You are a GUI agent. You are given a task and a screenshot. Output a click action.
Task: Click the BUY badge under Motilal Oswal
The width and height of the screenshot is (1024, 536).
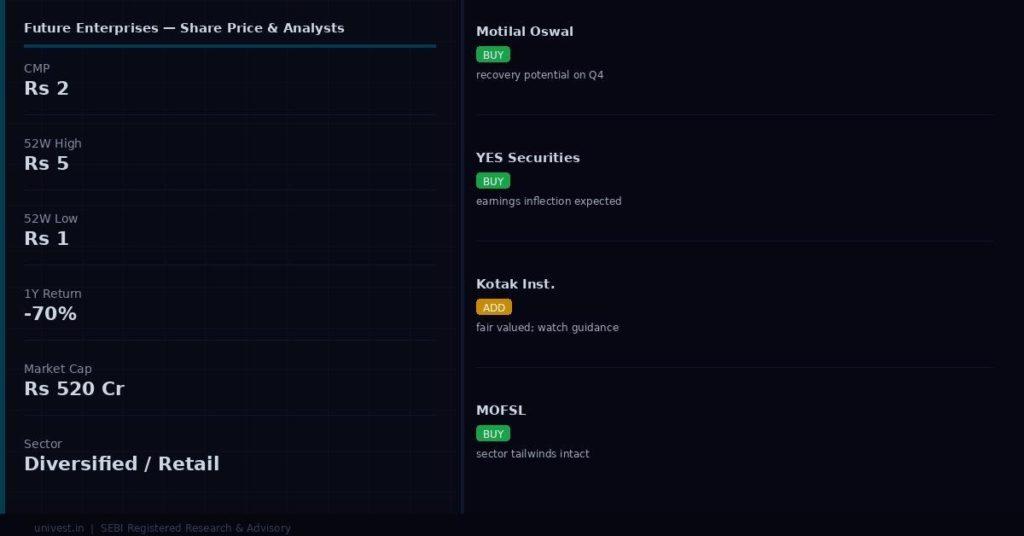[x=493, y=55]
